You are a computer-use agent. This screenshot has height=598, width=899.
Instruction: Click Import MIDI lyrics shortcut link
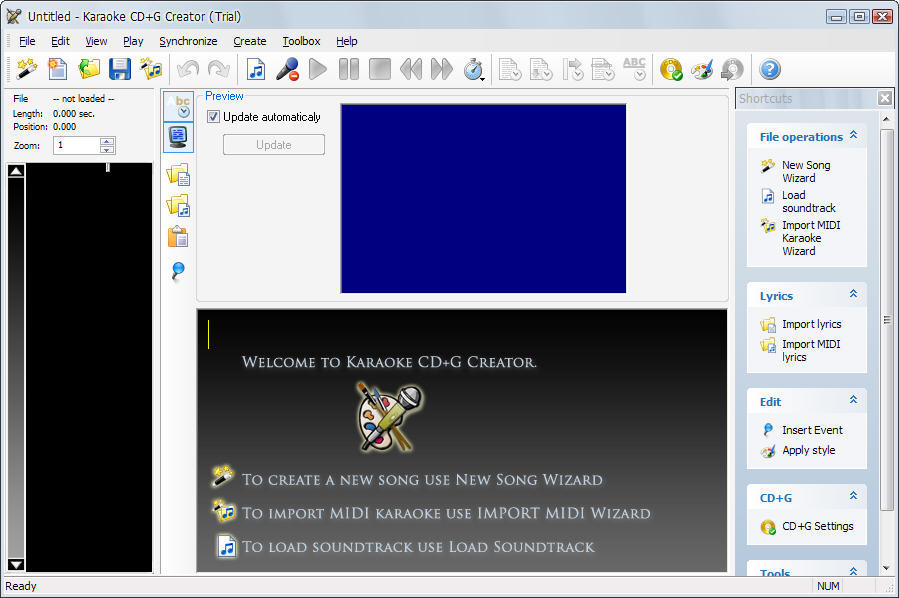[x=811, y=350]
